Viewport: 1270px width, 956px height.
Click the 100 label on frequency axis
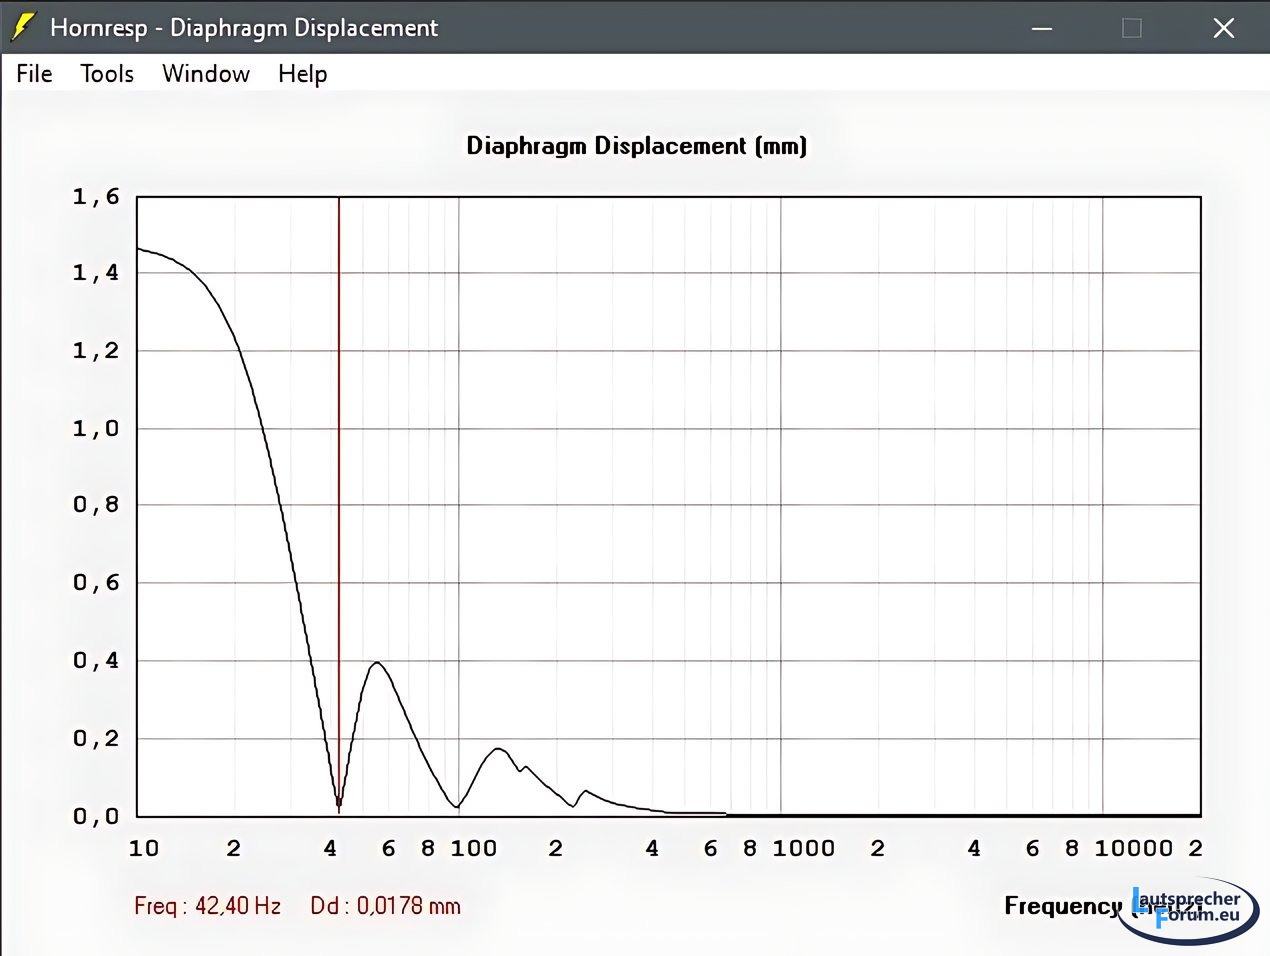(x=473, y=849)
